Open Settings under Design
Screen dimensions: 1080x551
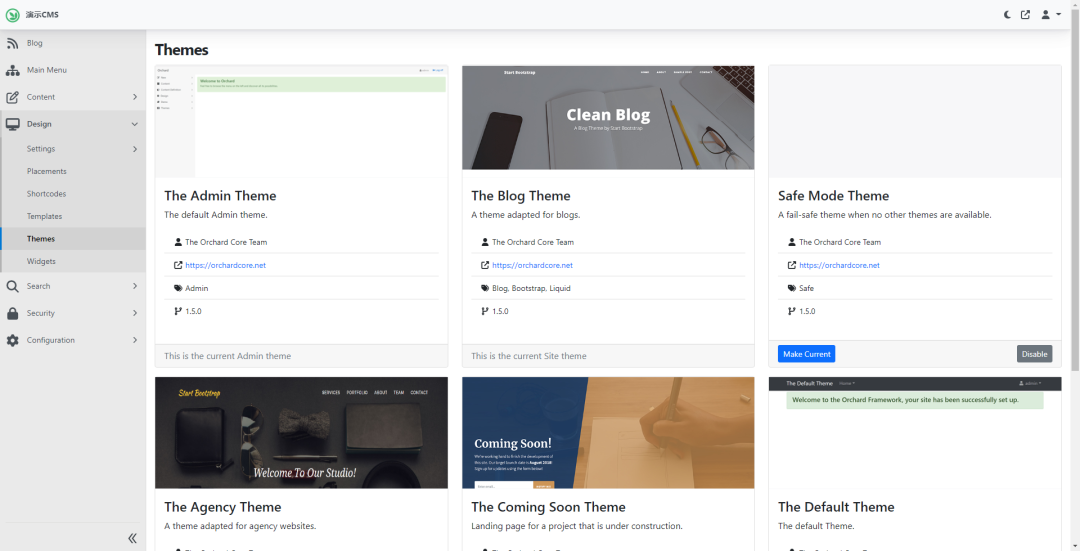[41, 149]
